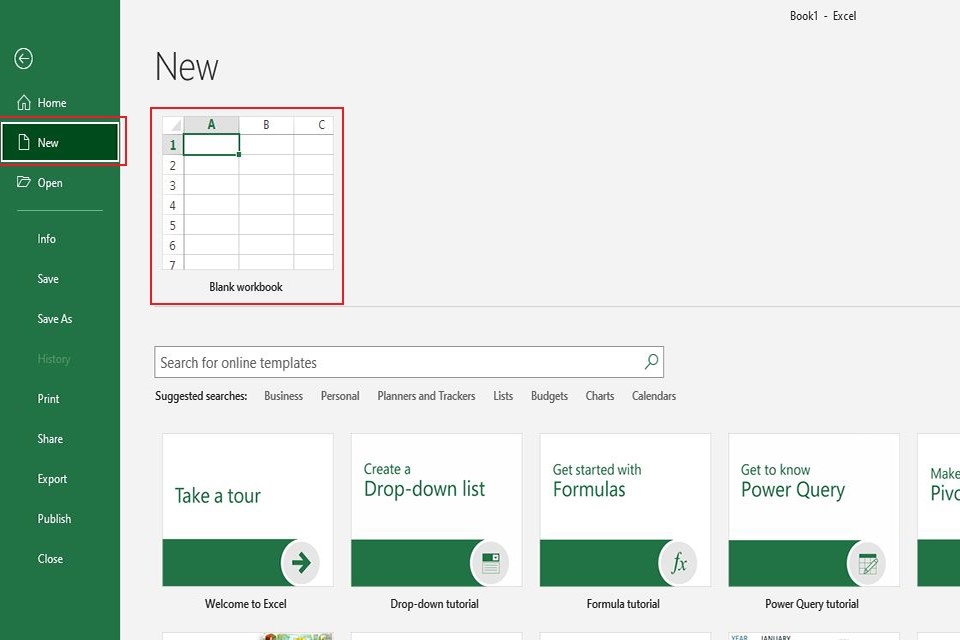Viewport: 960px width, 640px height.
Task: Open the Info page
Action: pos(60,239)
